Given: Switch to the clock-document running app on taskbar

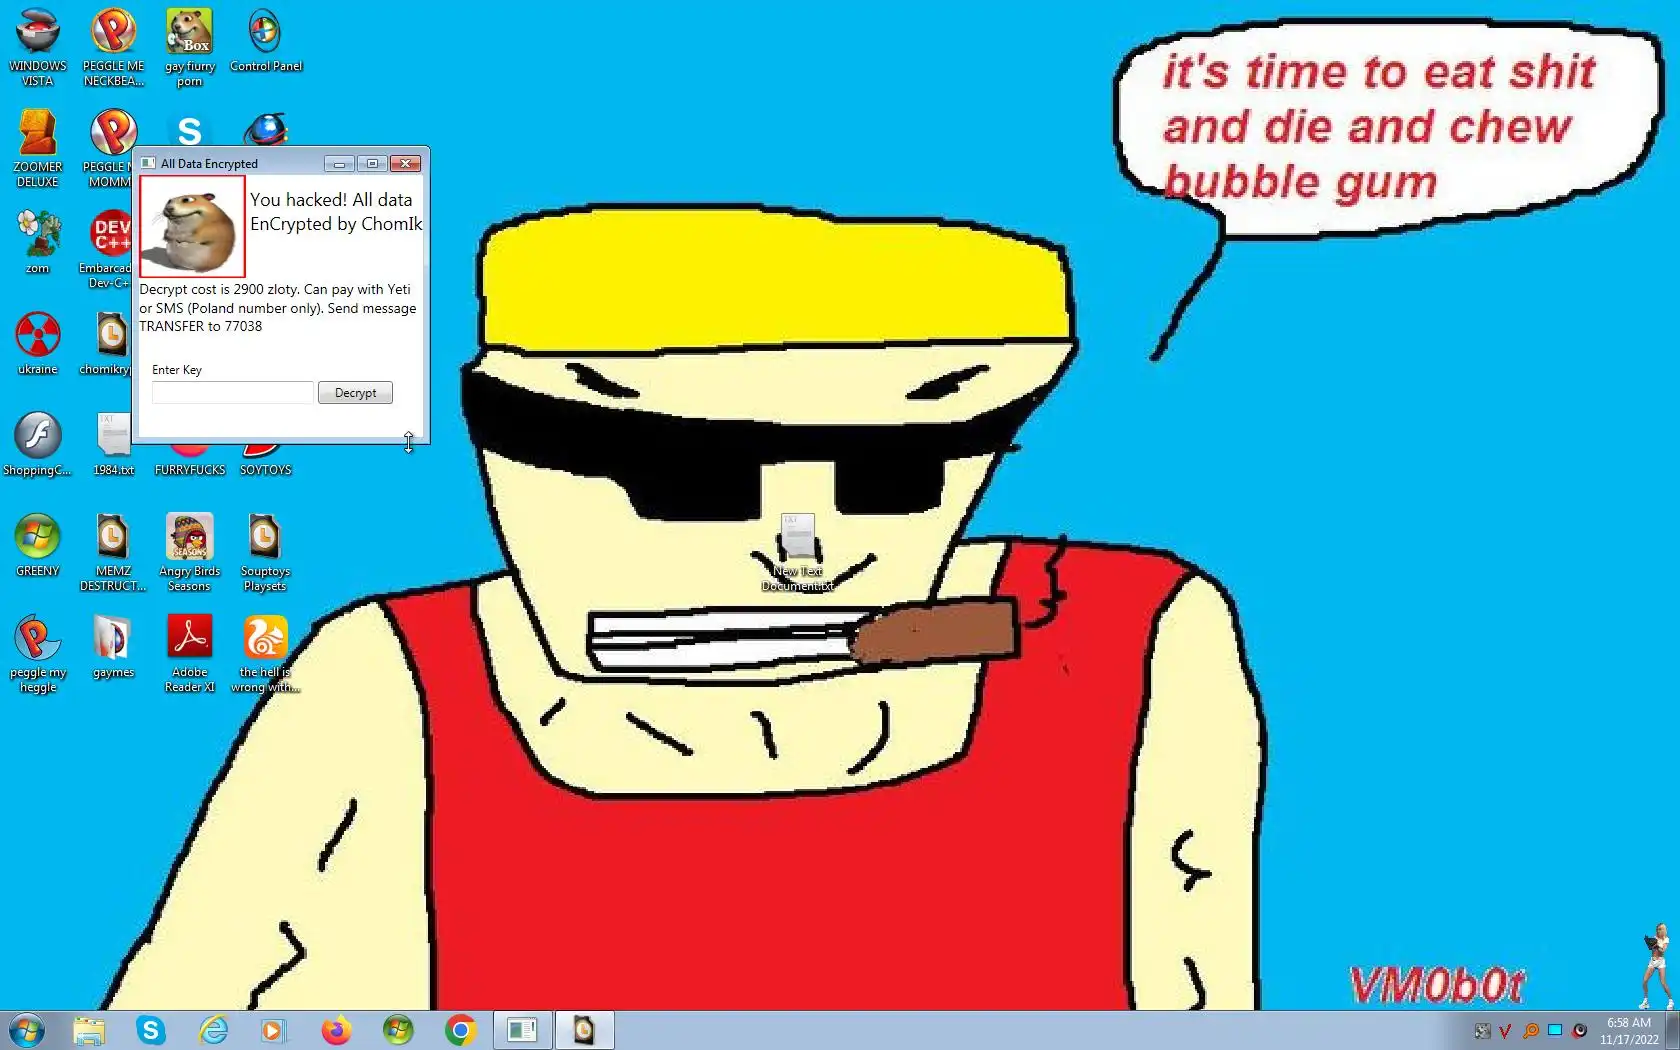Looking at the screenshot, I should (584, 1030).
